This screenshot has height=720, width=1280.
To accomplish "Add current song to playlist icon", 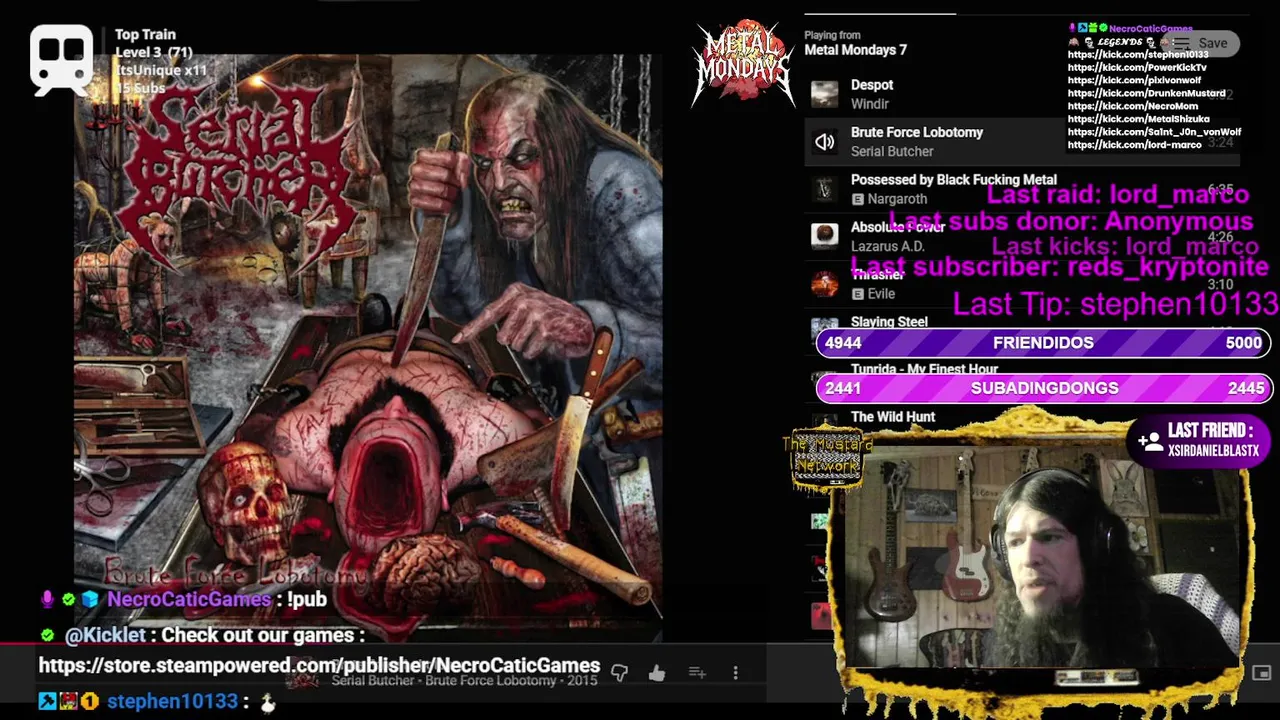I will (697, 673).
